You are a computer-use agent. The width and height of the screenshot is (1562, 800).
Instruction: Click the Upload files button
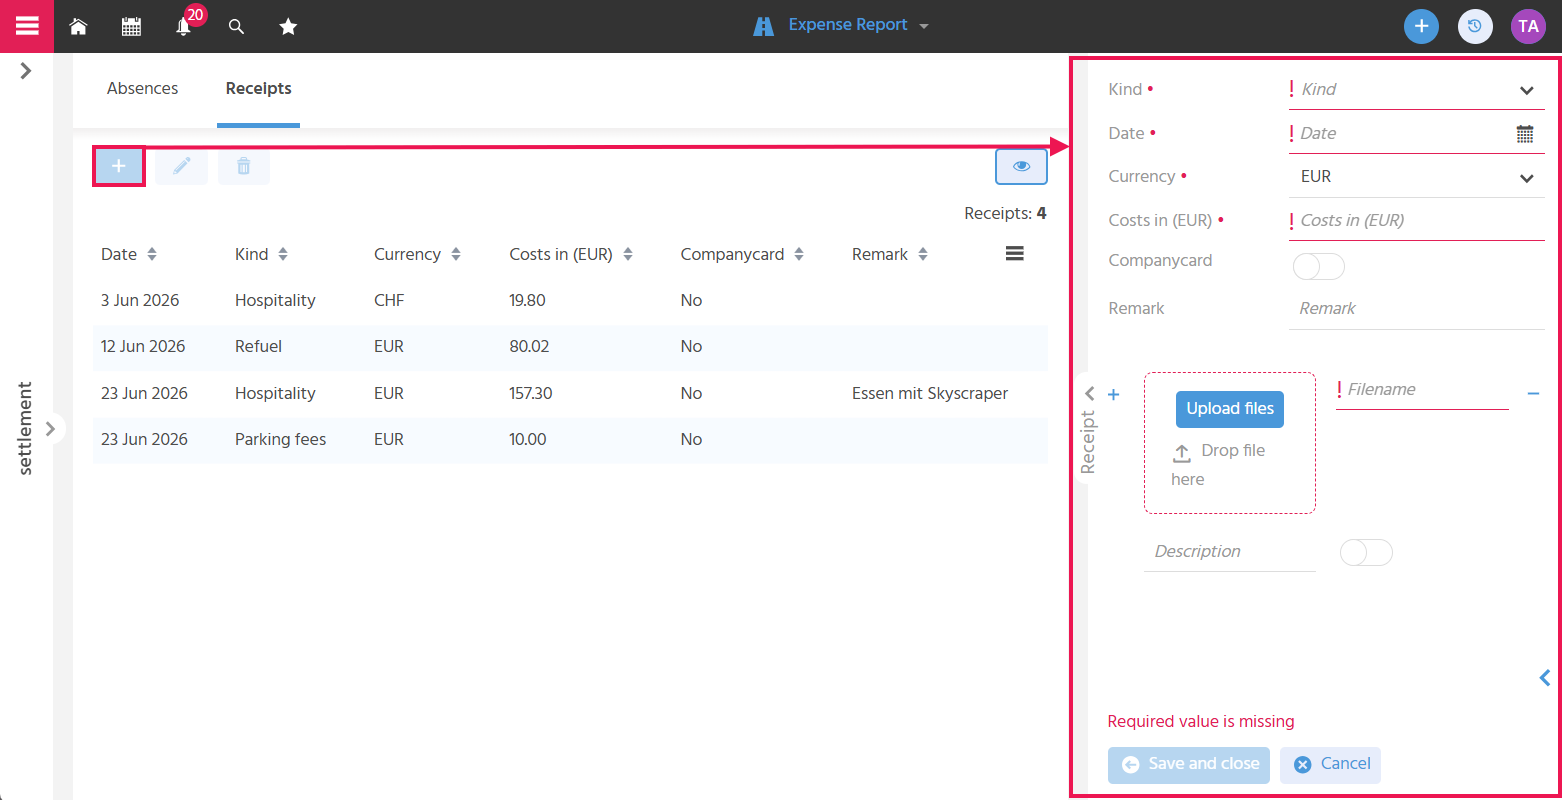click(1230, 409)
